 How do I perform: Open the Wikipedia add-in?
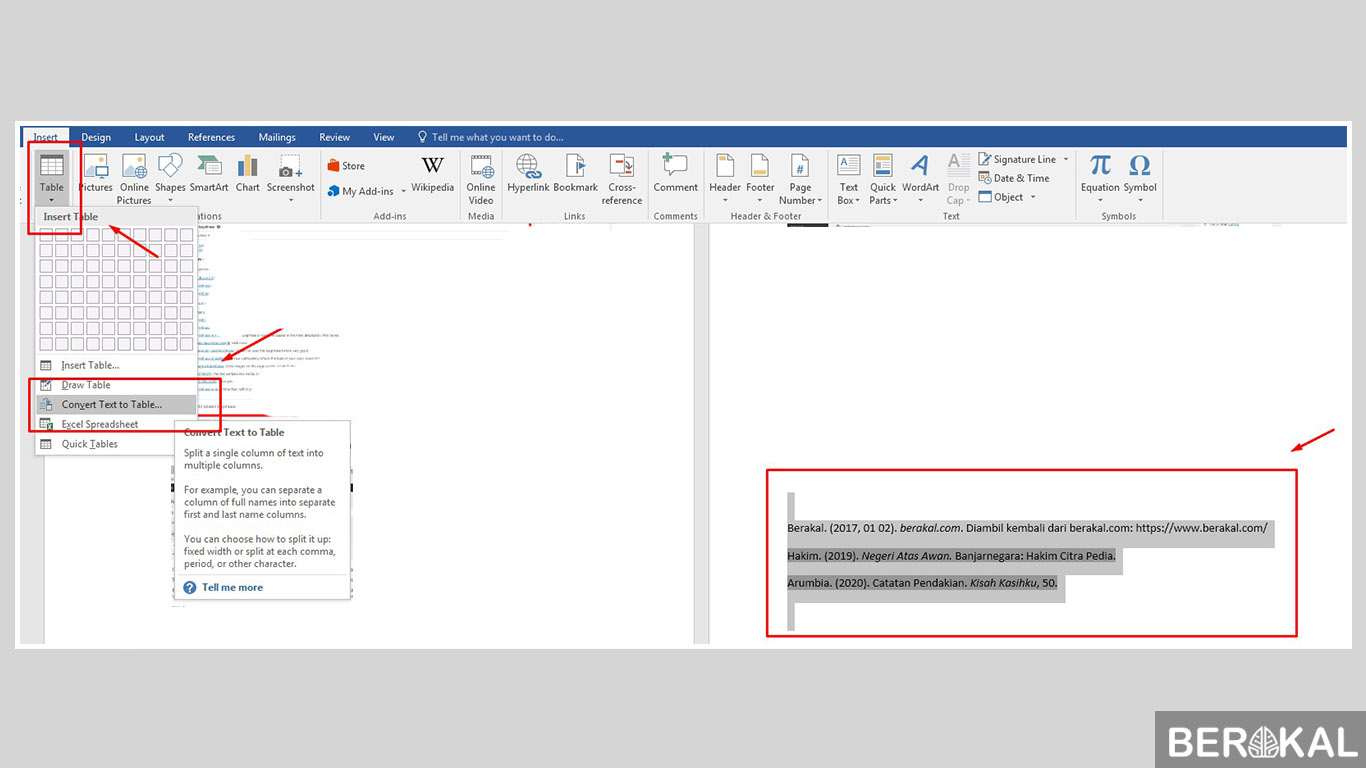(x=432, y=175)
